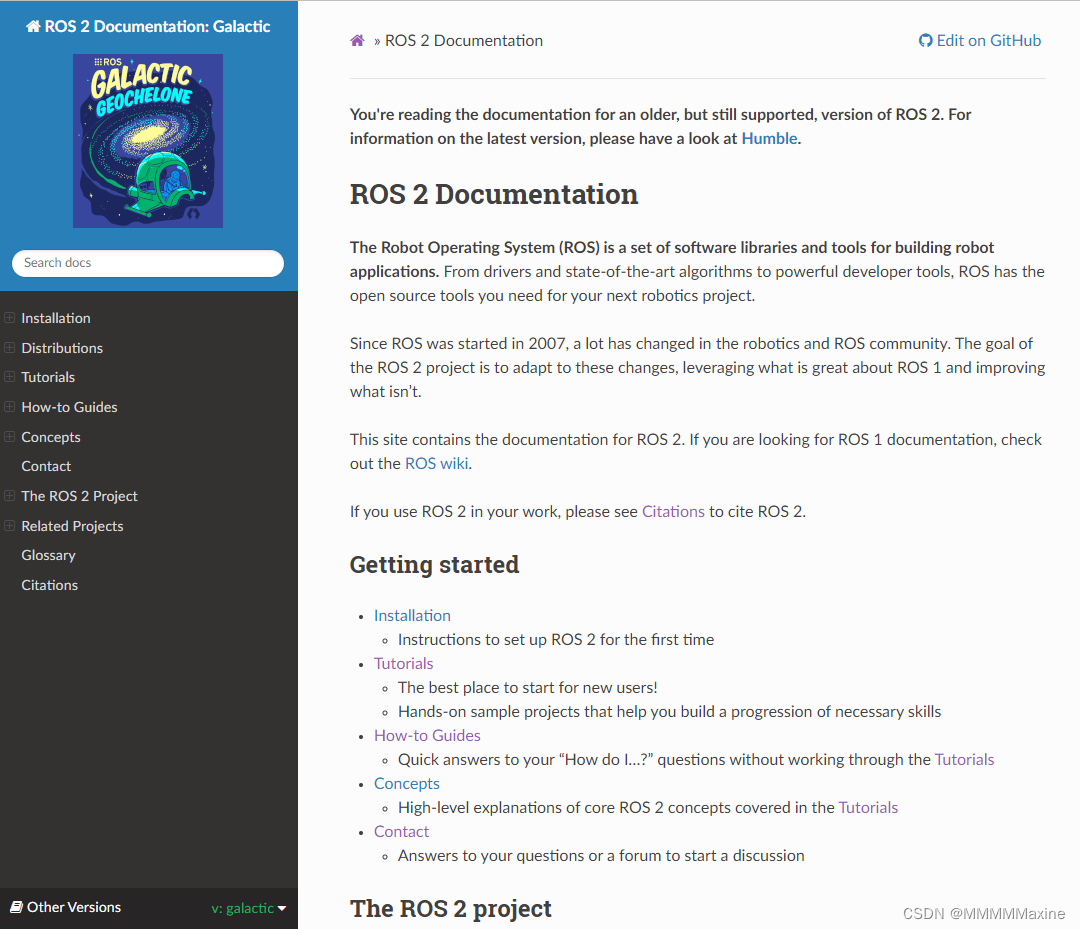Click Tutorials link in High-level explanations line
This screenshot has width=1080, height=929.
click(x=868, y=808)
